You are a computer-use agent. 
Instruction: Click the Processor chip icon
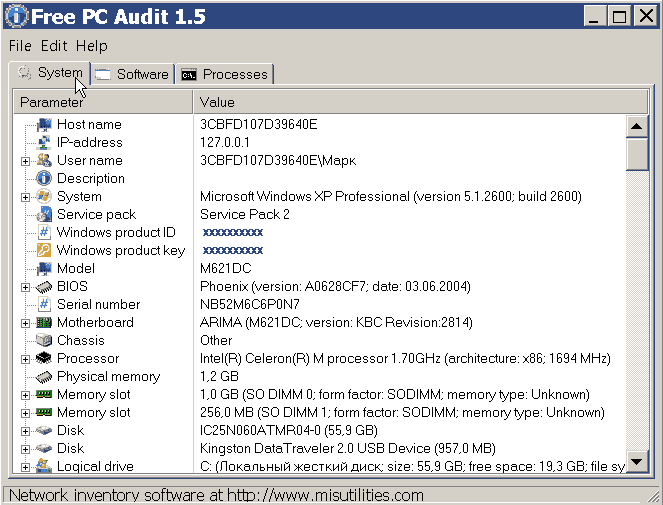point(44,359)
